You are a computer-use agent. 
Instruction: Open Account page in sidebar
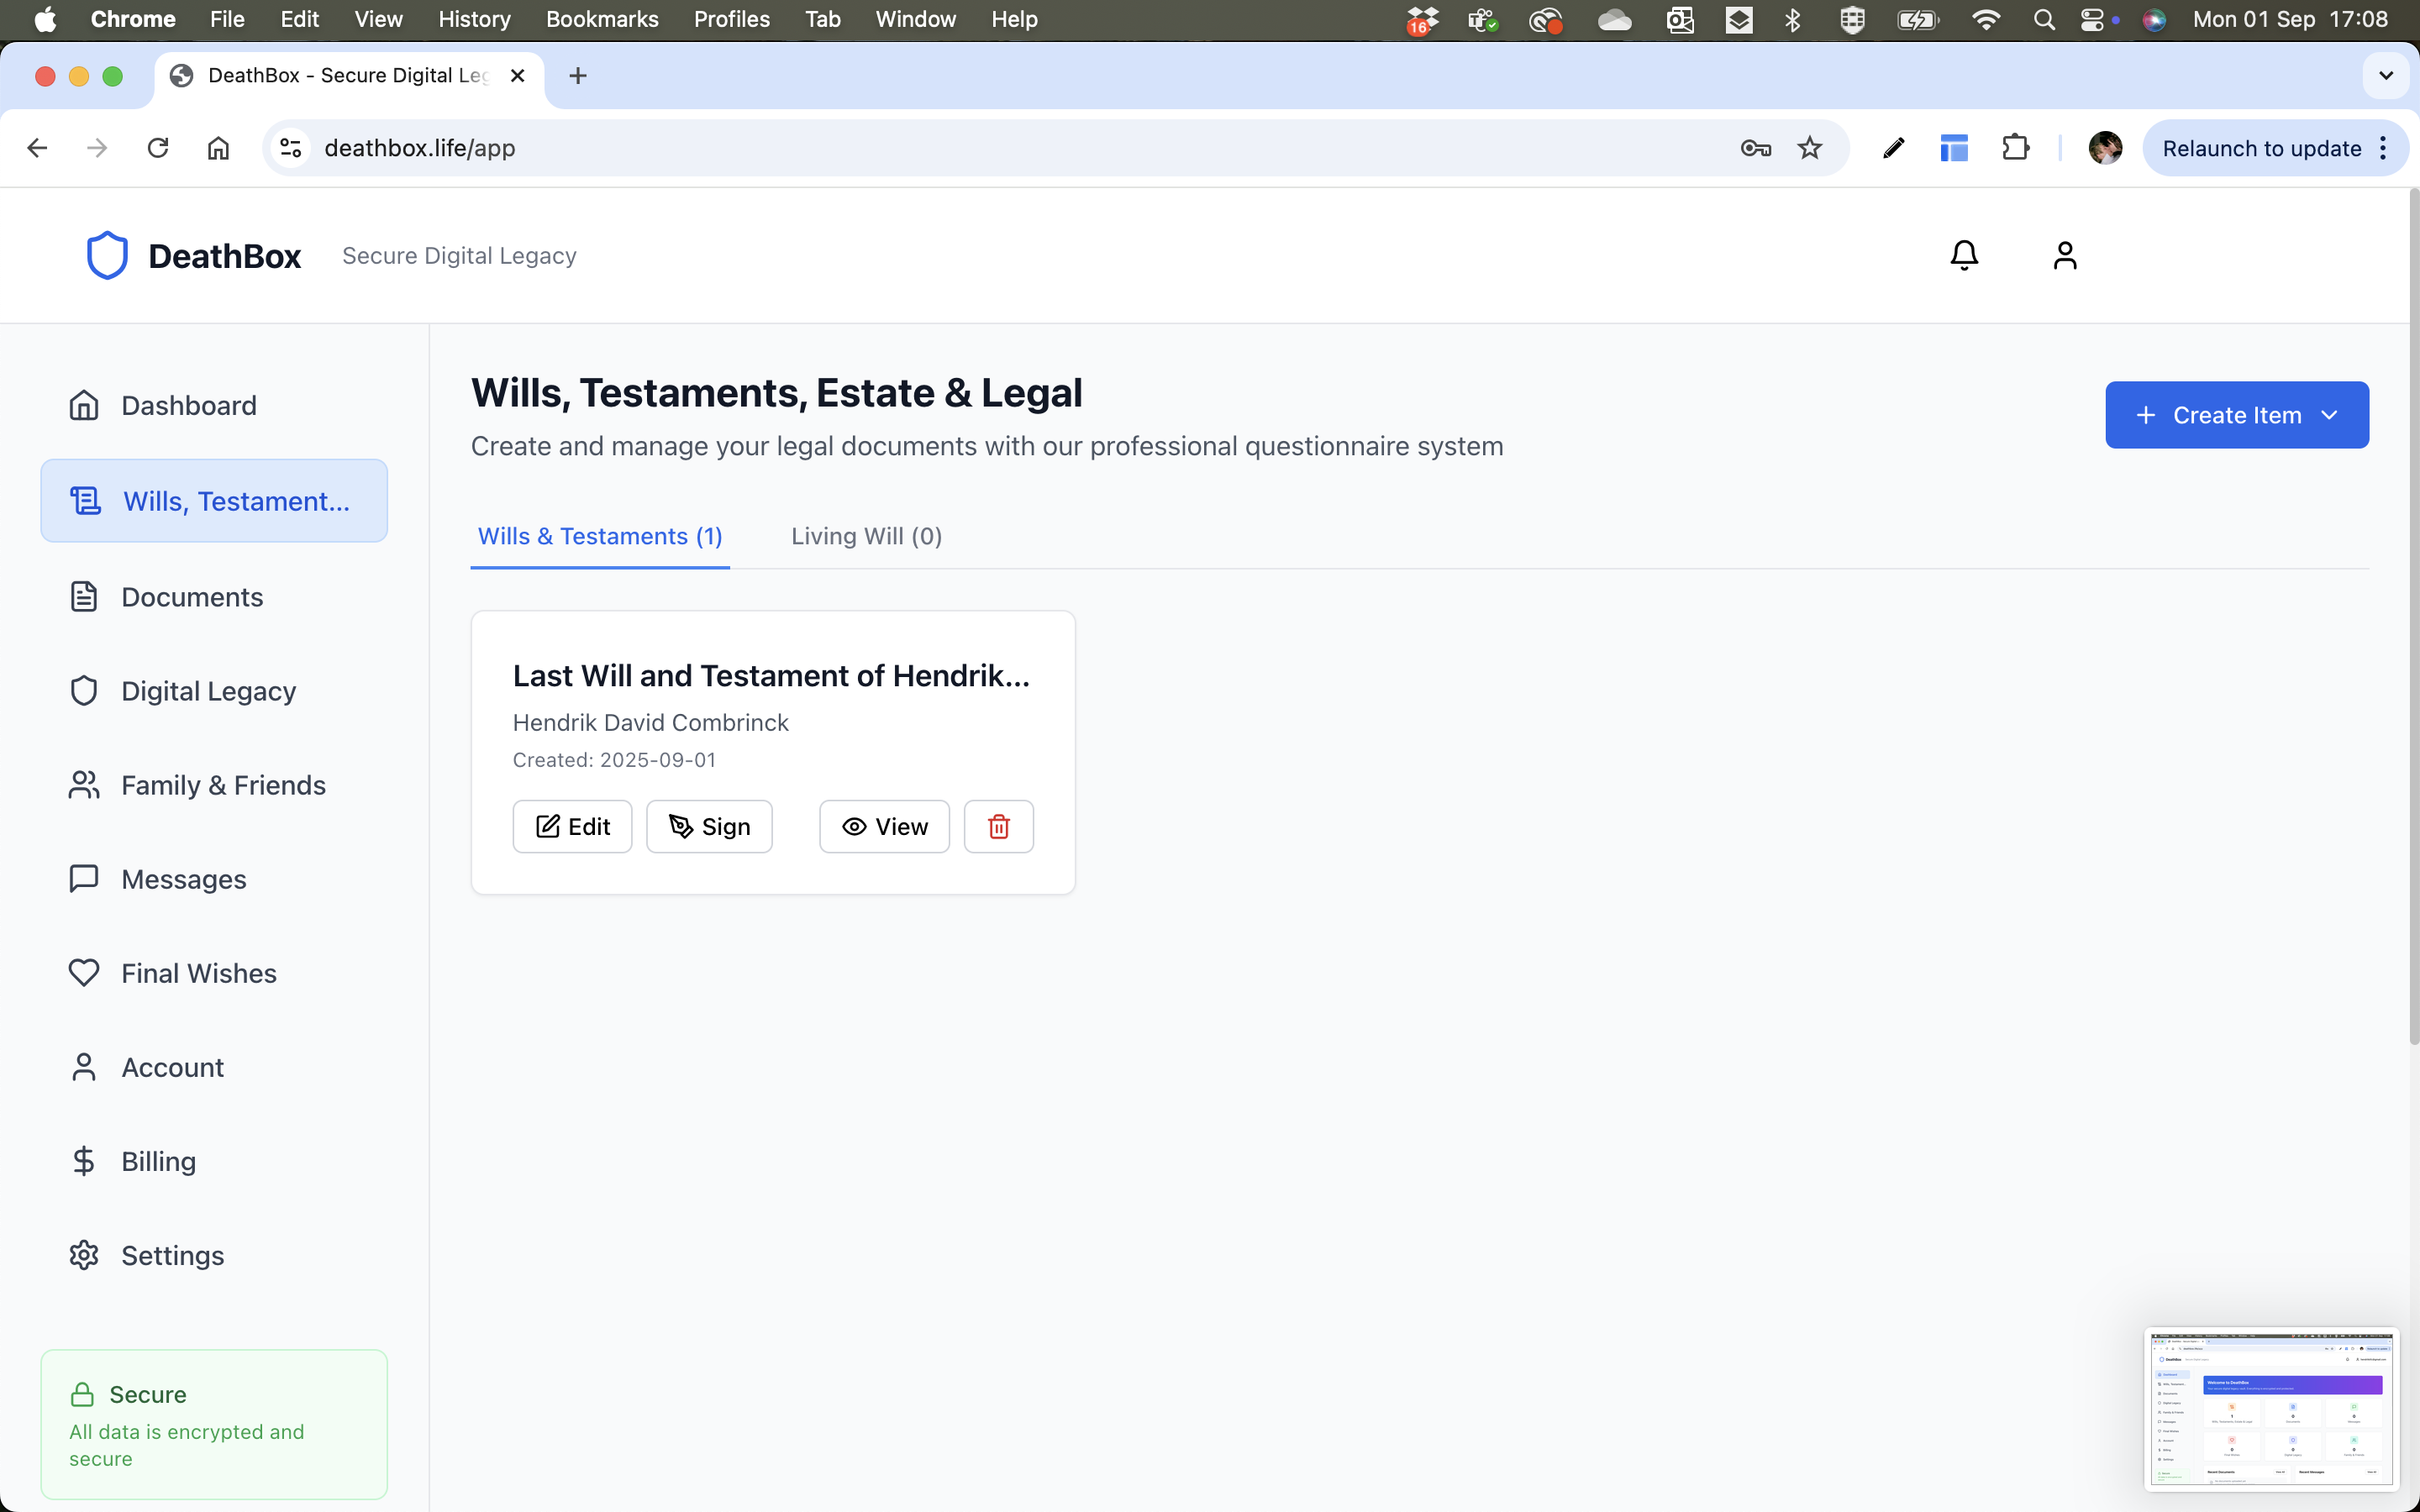coord(214,1067)
